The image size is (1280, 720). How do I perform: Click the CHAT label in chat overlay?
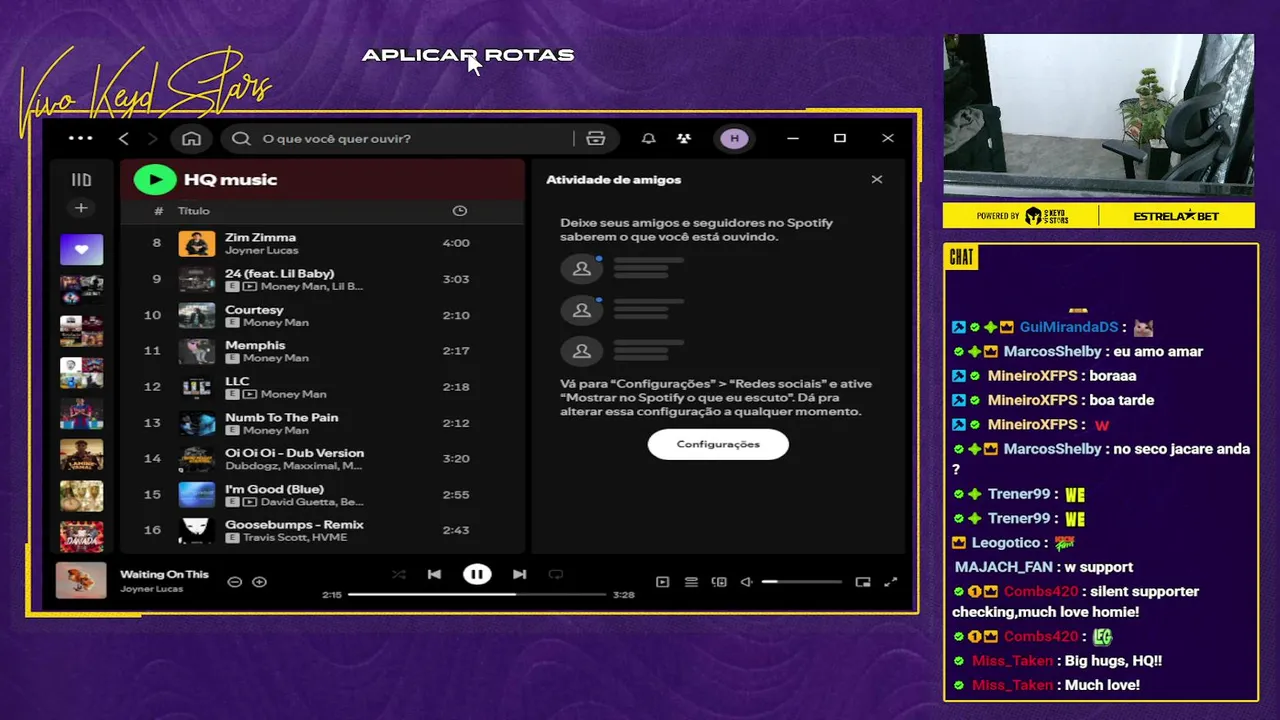pos(961,257)
